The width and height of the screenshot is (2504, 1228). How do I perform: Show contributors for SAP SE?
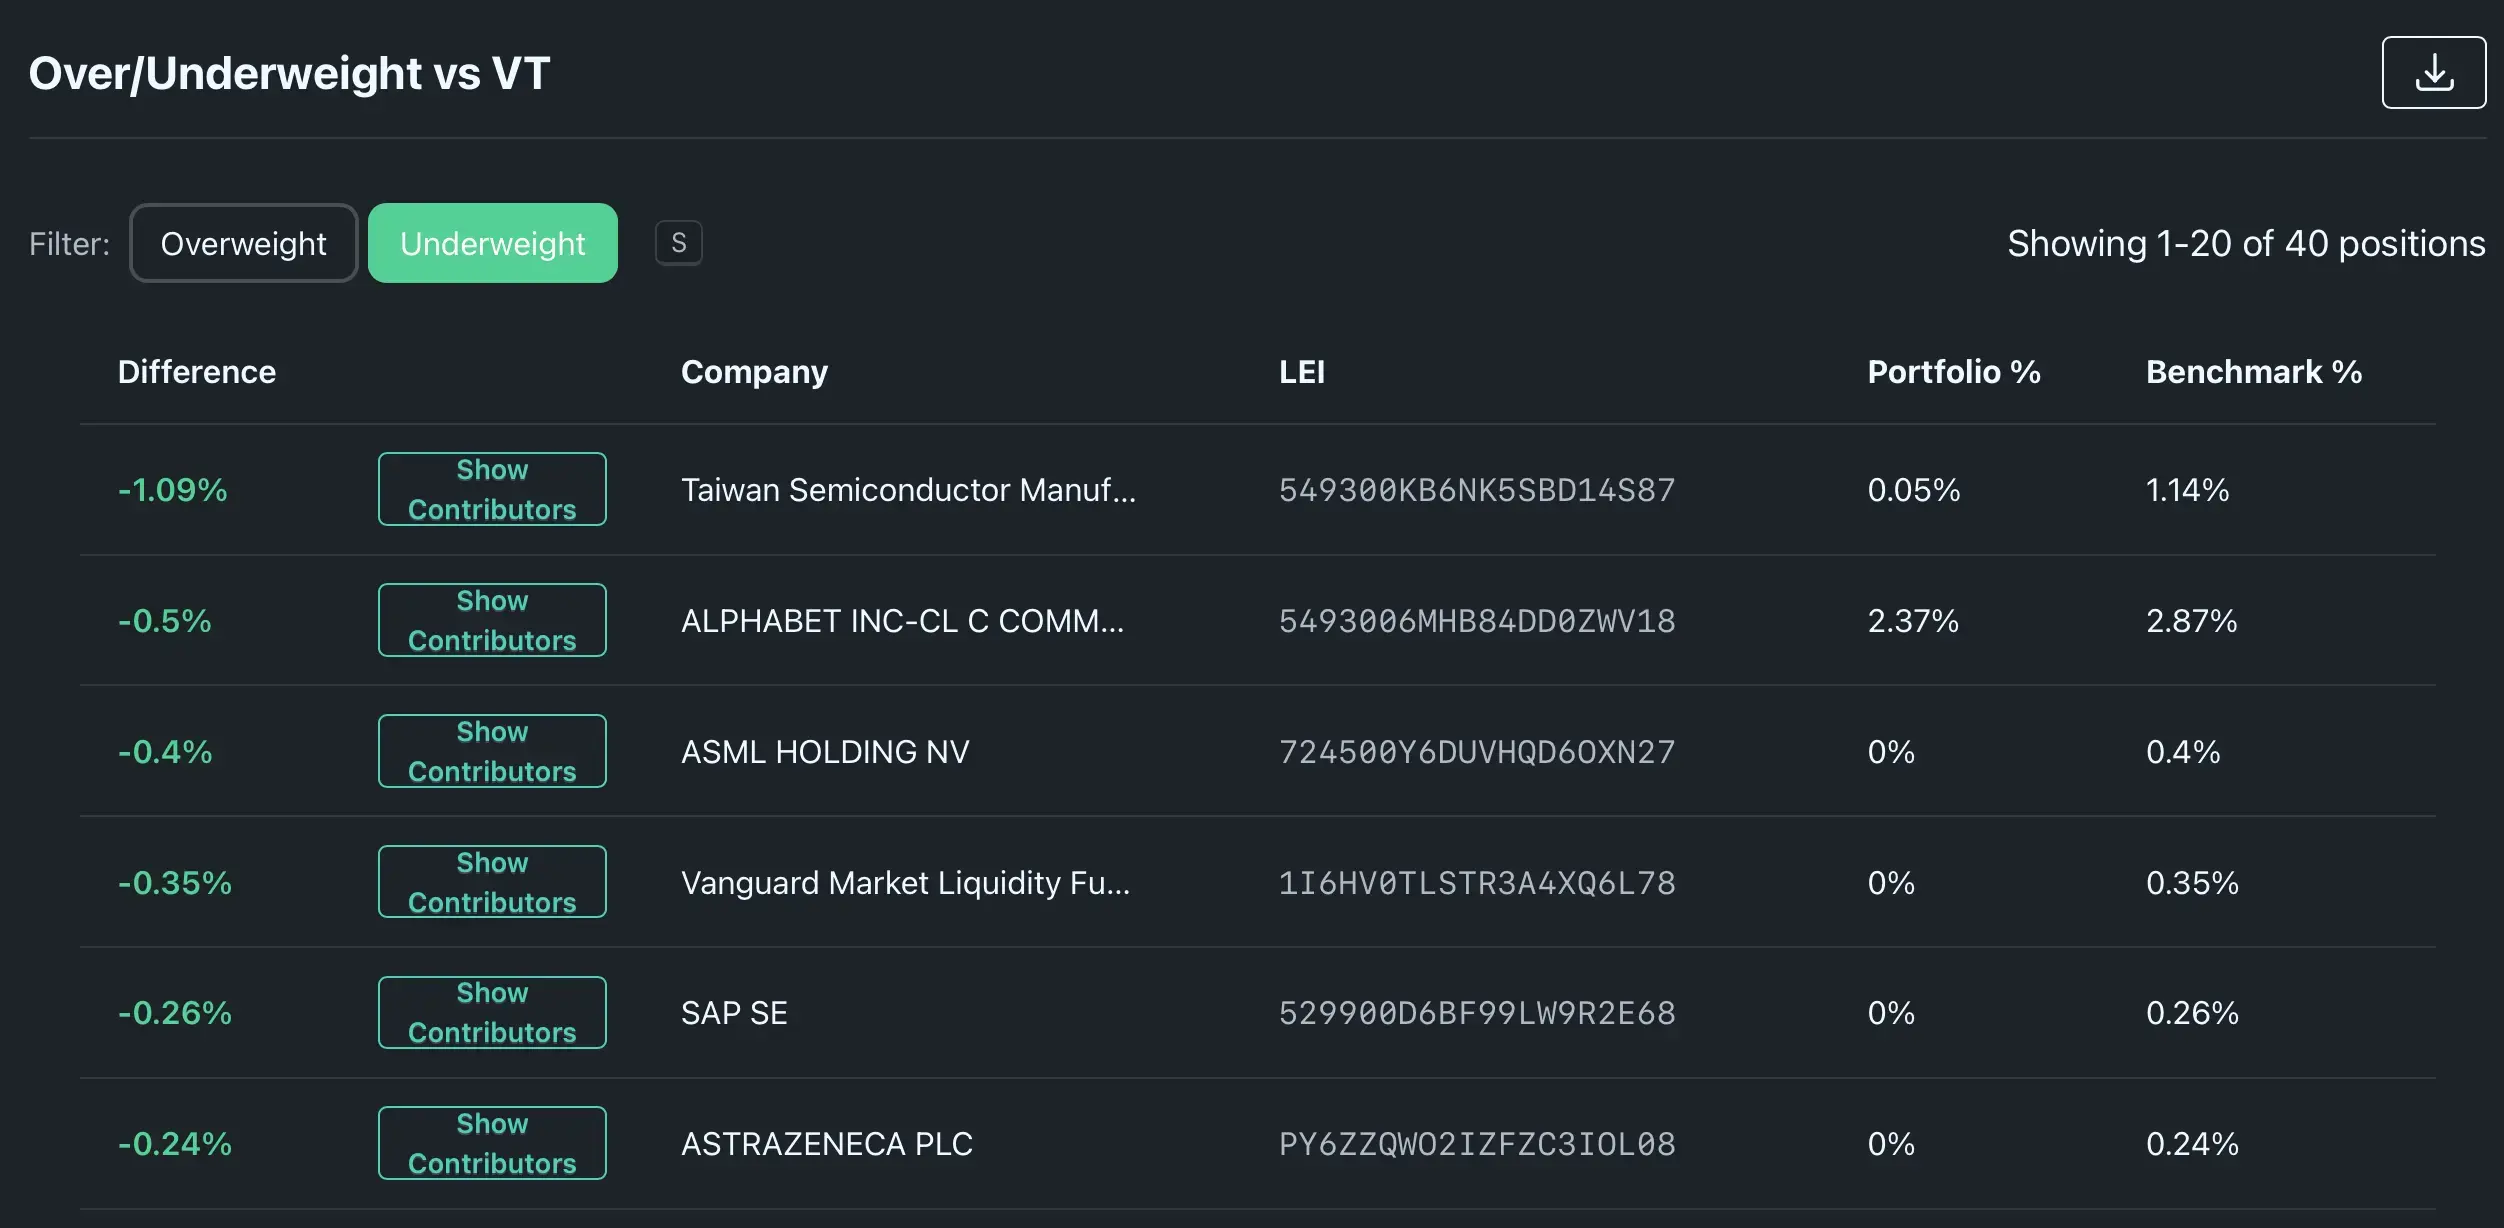pyautogui.click(x=492, y=1012)
